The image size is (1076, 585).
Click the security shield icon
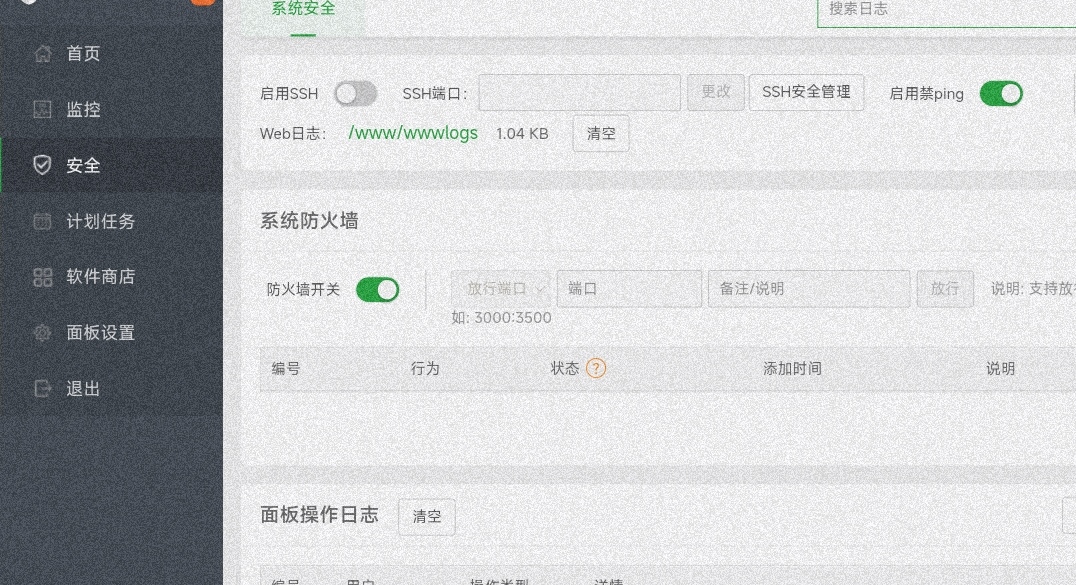tap(42, 166)
